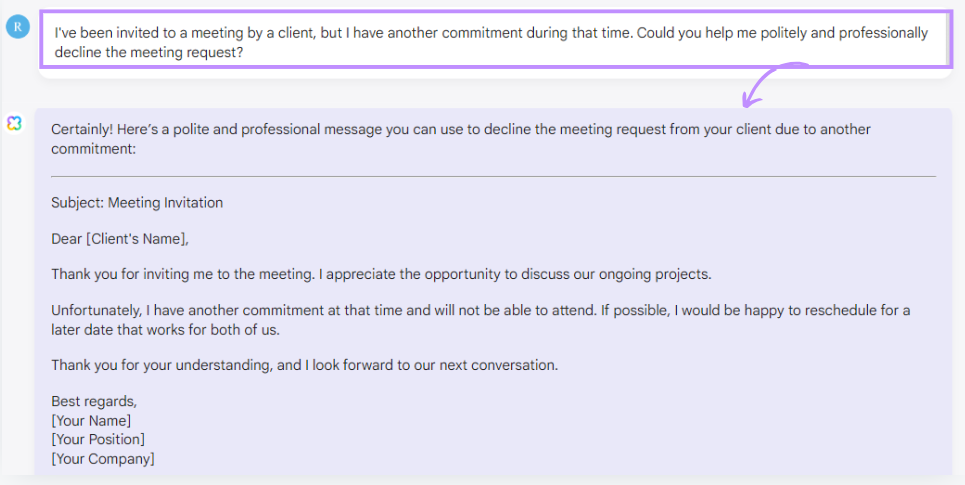The image size is (965, 485).
Task: Click the word 'commitment:' ending the intro
Action: pos(93,149)
